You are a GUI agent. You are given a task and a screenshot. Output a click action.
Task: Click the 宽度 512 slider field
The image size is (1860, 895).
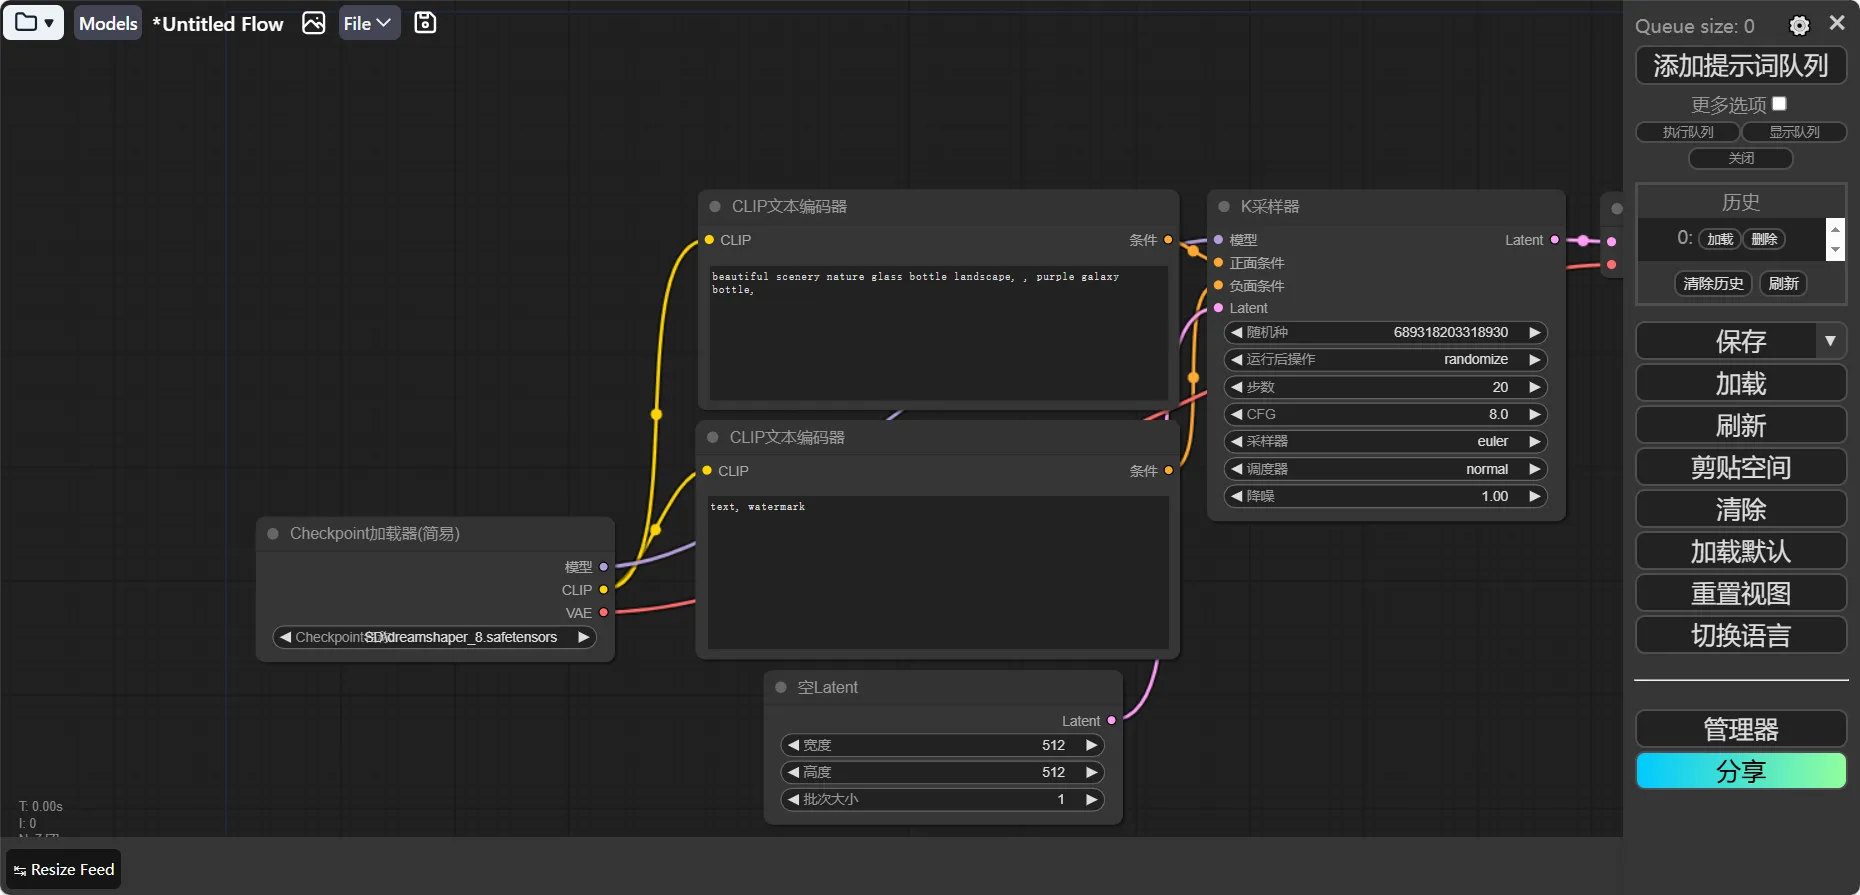pyautogui.click(x=943, y=745)
